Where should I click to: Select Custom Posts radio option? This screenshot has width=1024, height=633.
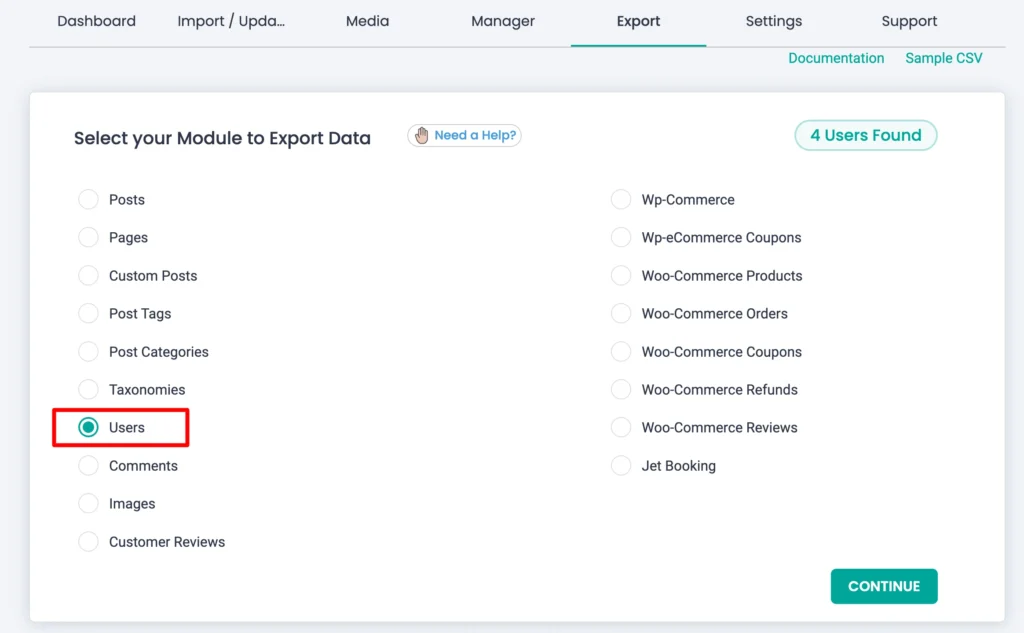[x=89, y=276]
